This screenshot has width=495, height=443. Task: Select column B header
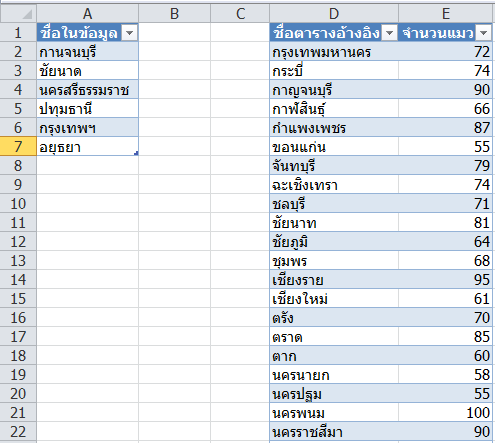pyautogui.click(x=174, y=14)
